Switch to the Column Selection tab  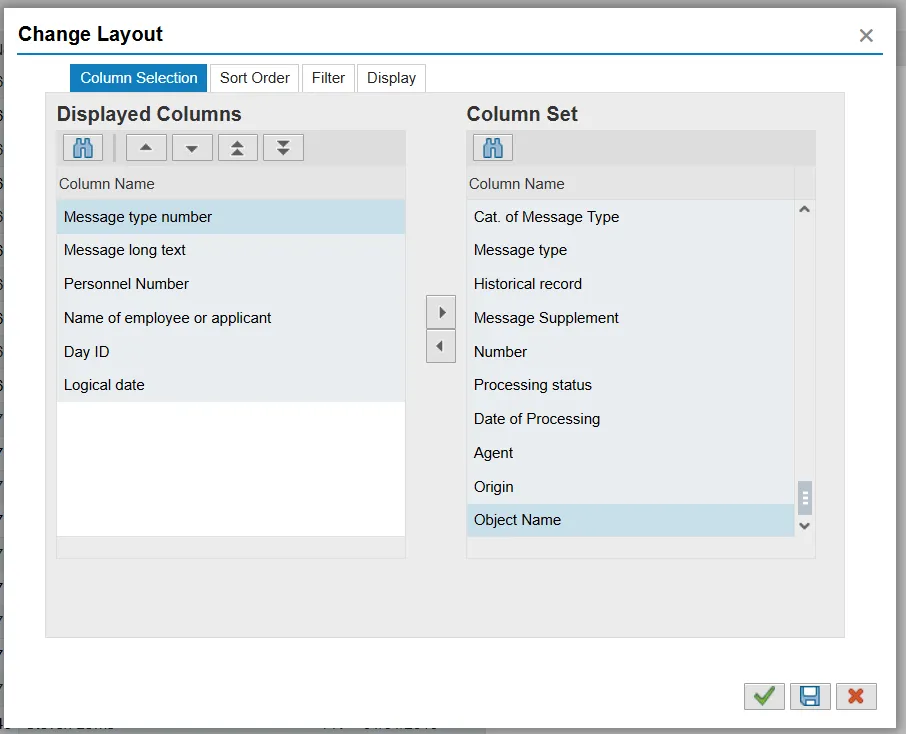pyautogui.click(x=139, y=78)
